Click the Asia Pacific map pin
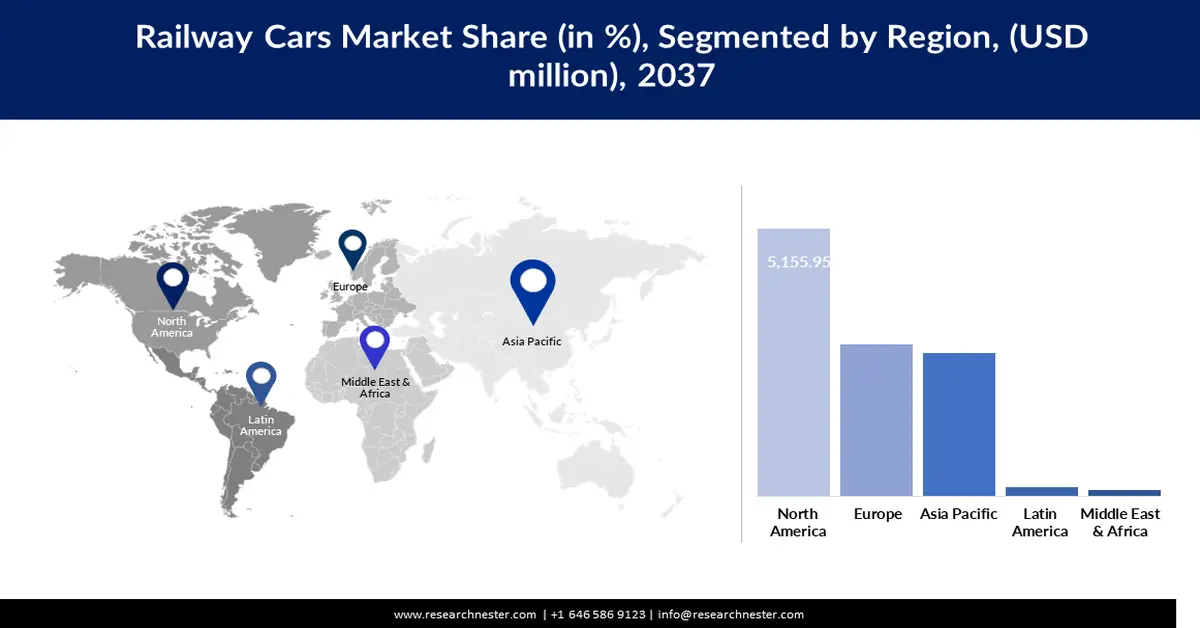 532,291
